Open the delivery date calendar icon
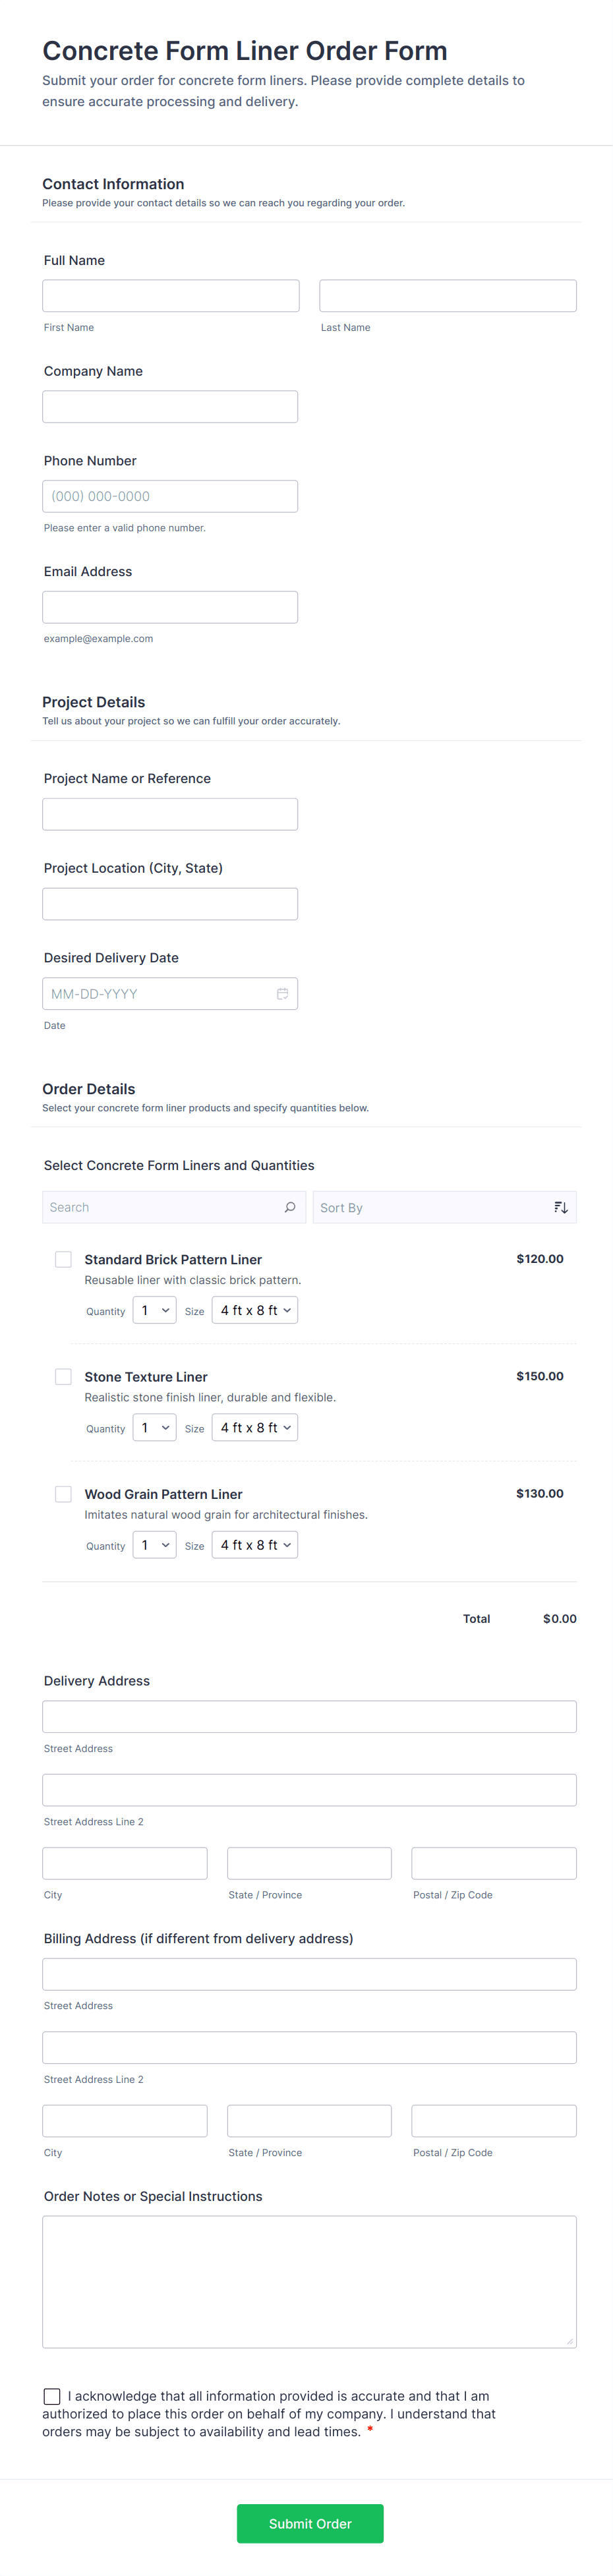Image resolution: width=613 pixels, height=2576 pixels. pyautogui.click(x=282, y=994)
